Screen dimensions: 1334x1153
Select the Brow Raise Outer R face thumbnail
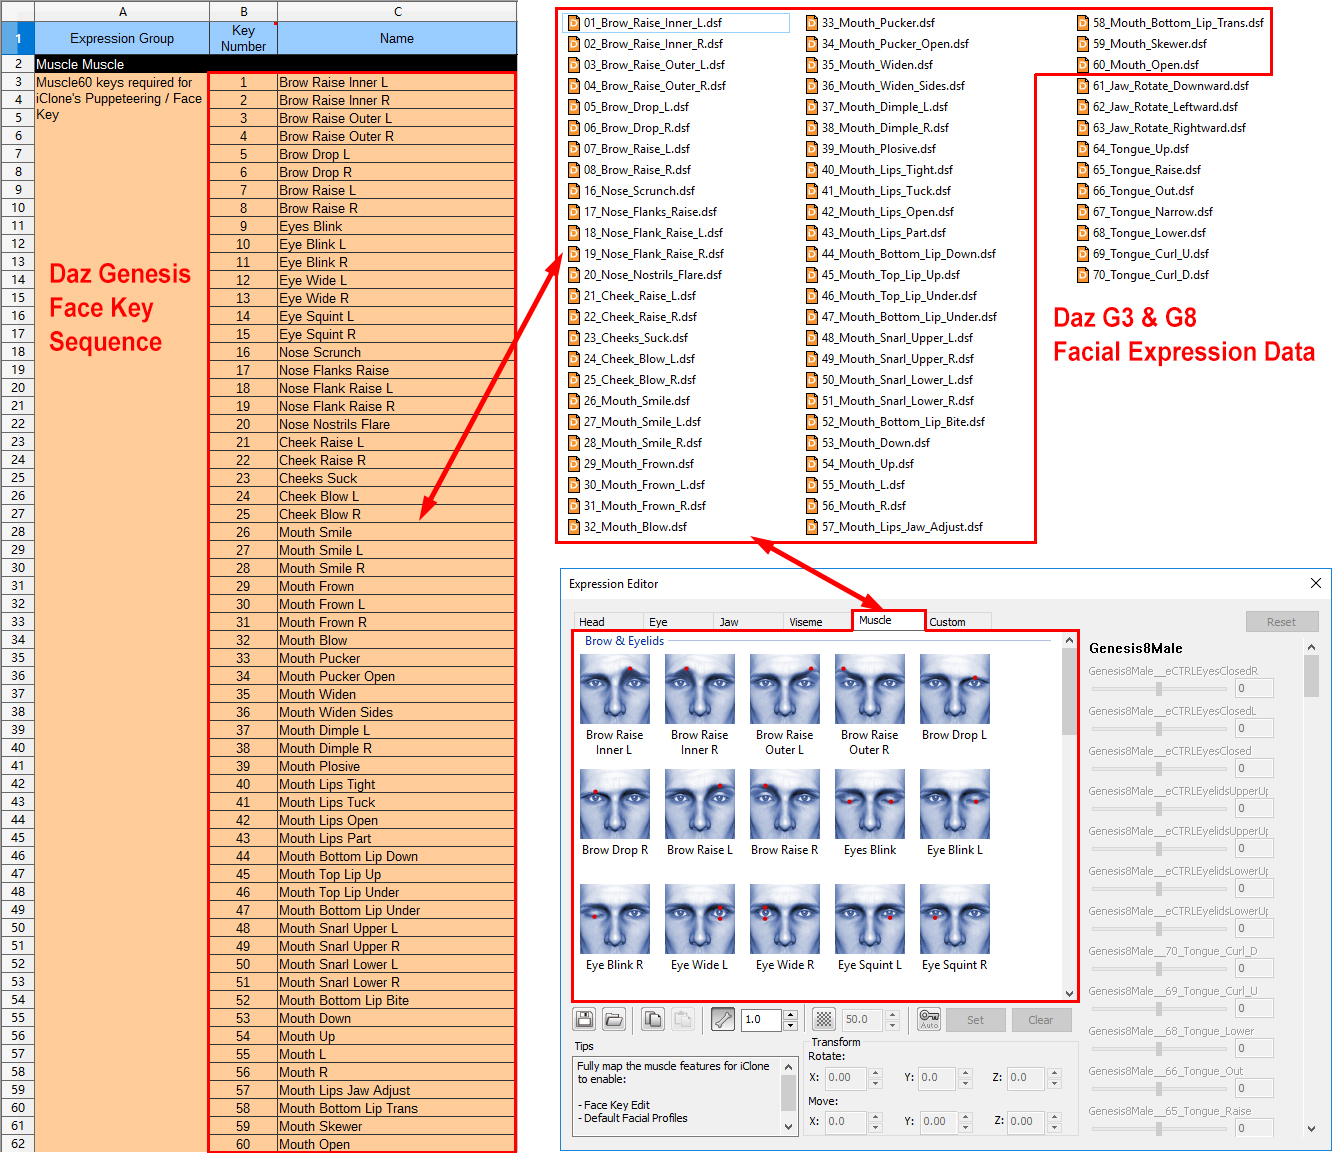(x=870, y=689)
